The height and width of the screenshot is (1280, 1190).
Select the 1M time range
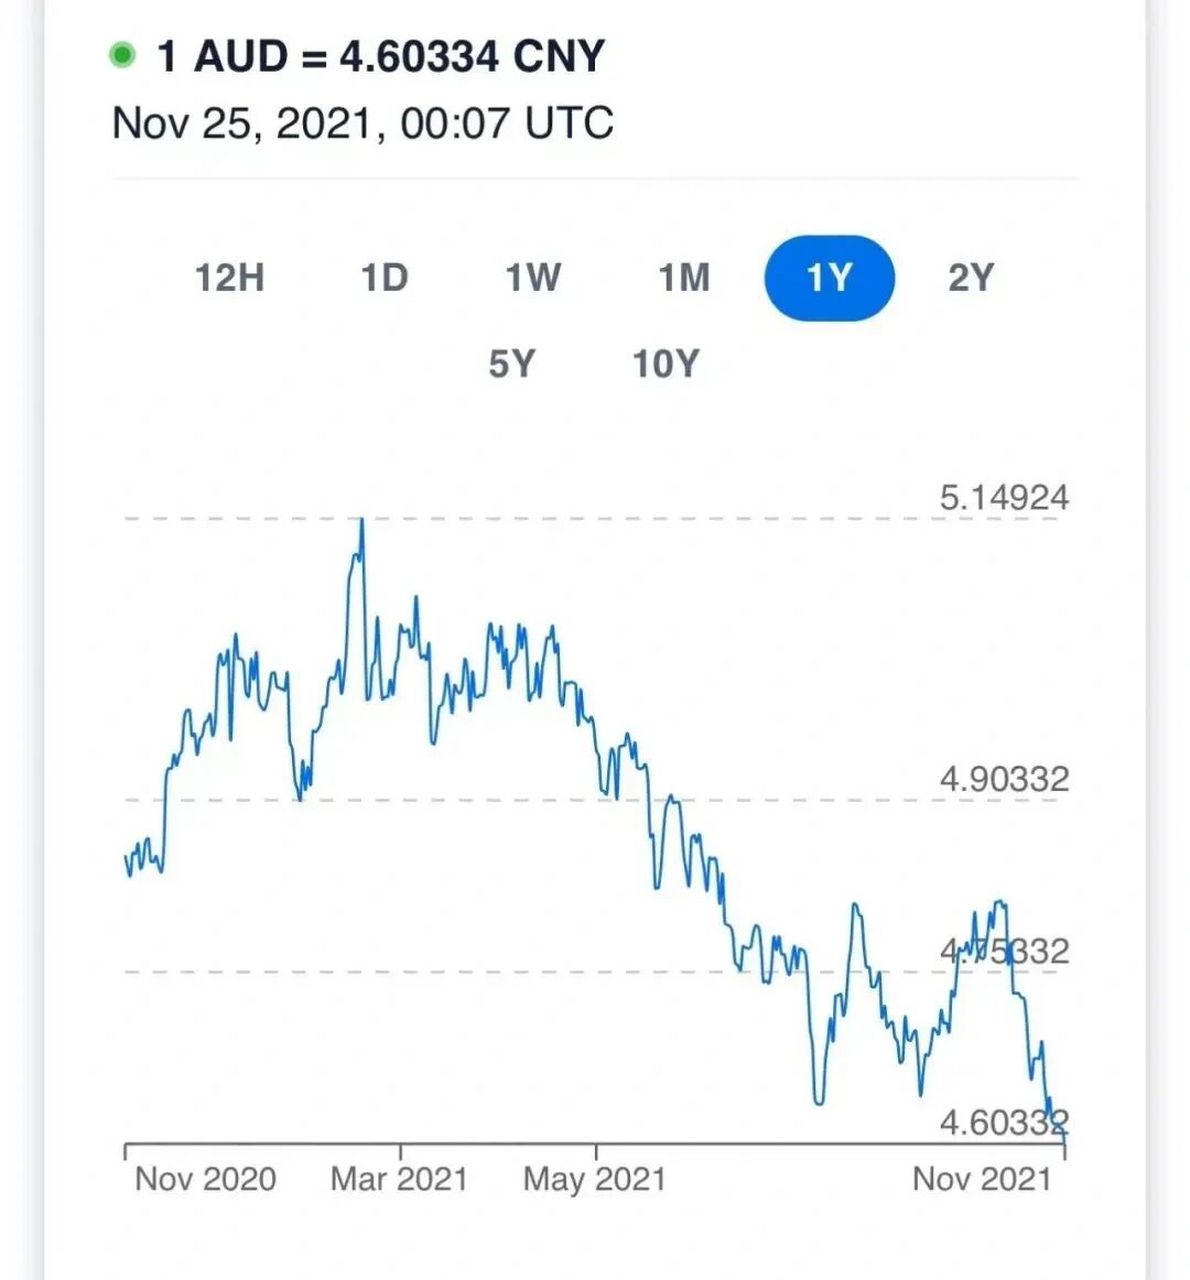[684, 278]
